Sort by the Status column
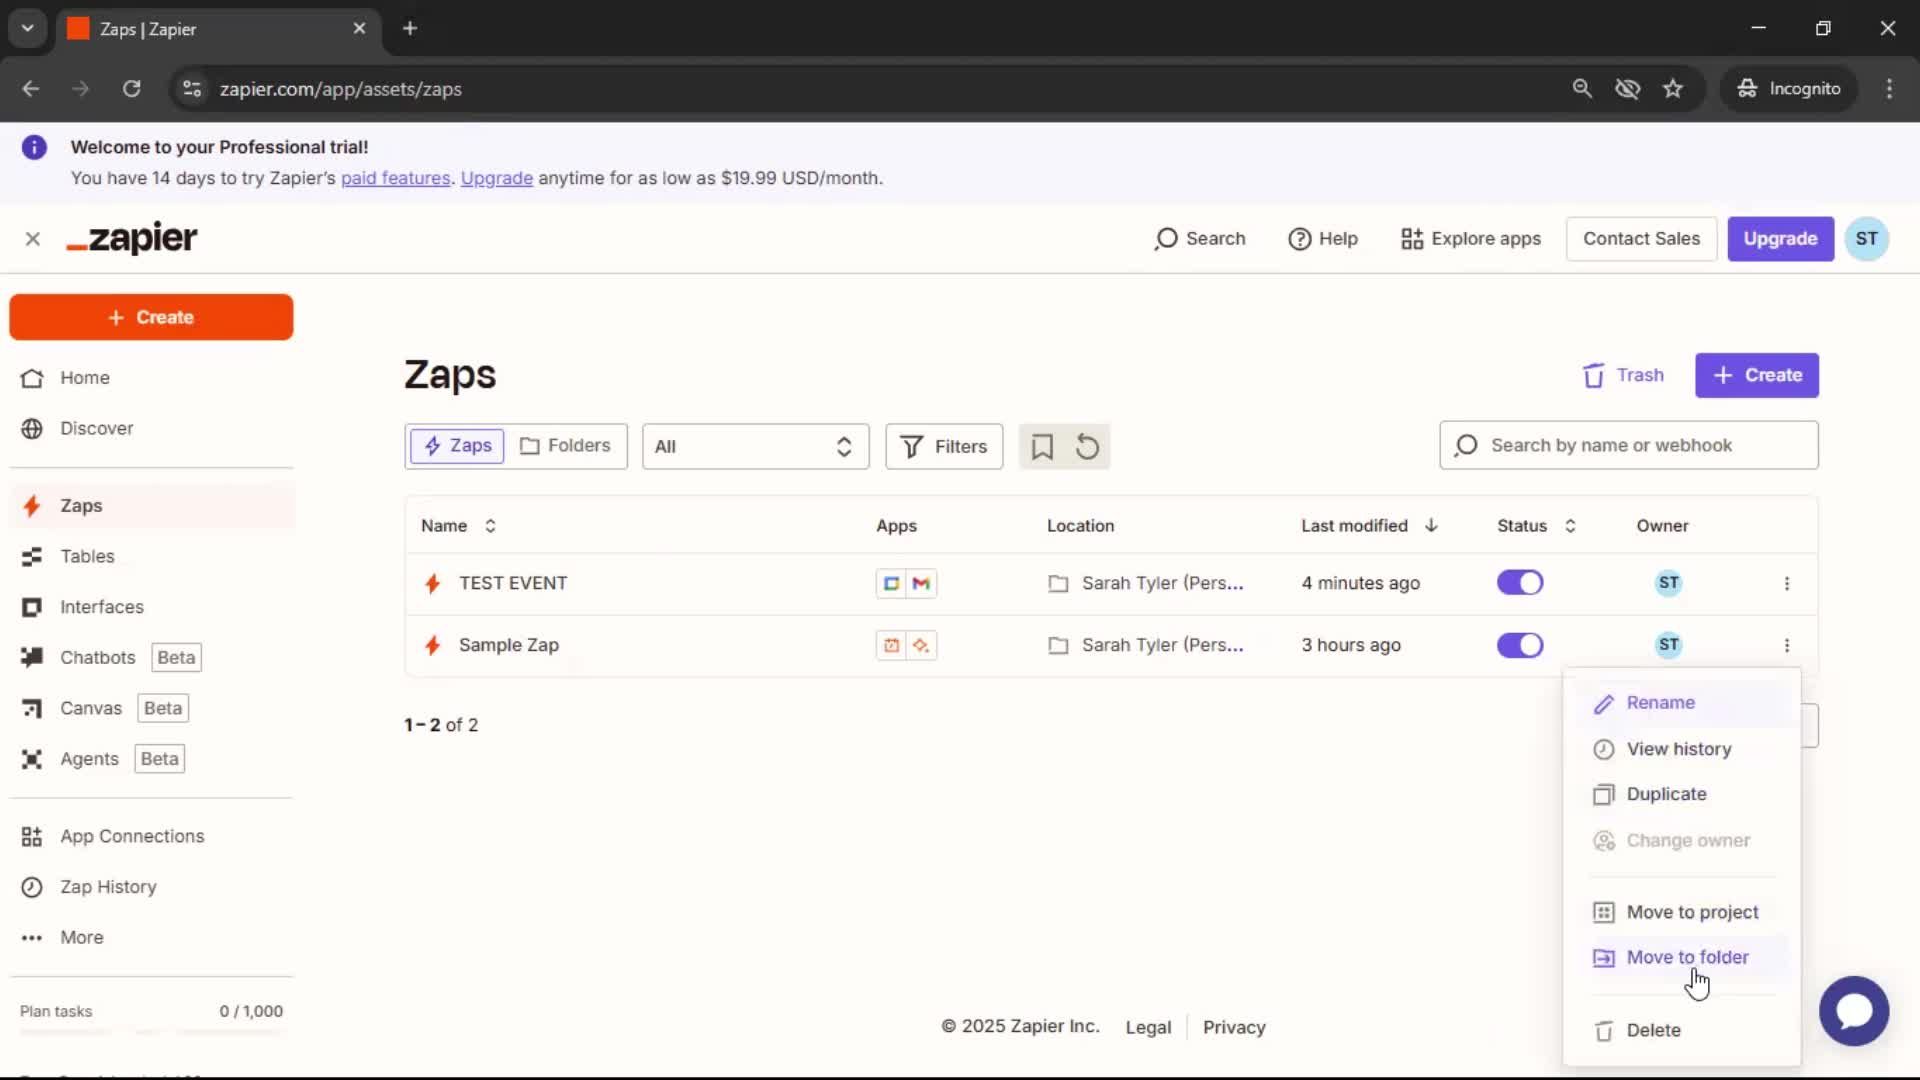This screenshot has width=1920, height=1080. (1536, 526)
